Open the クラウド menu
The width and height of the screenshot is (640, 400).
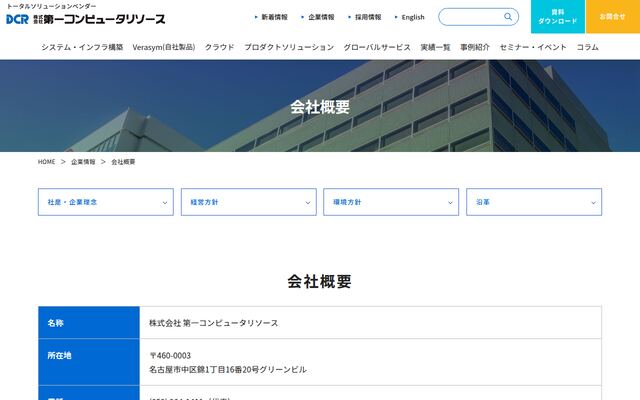coord(220,47)
